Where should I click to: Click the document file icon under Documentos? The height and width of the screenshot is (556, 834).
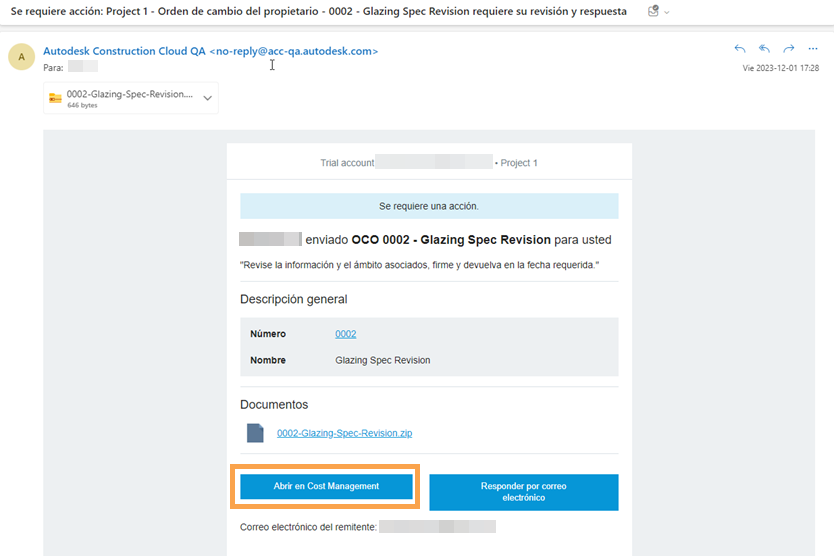[x=255, y=433]
